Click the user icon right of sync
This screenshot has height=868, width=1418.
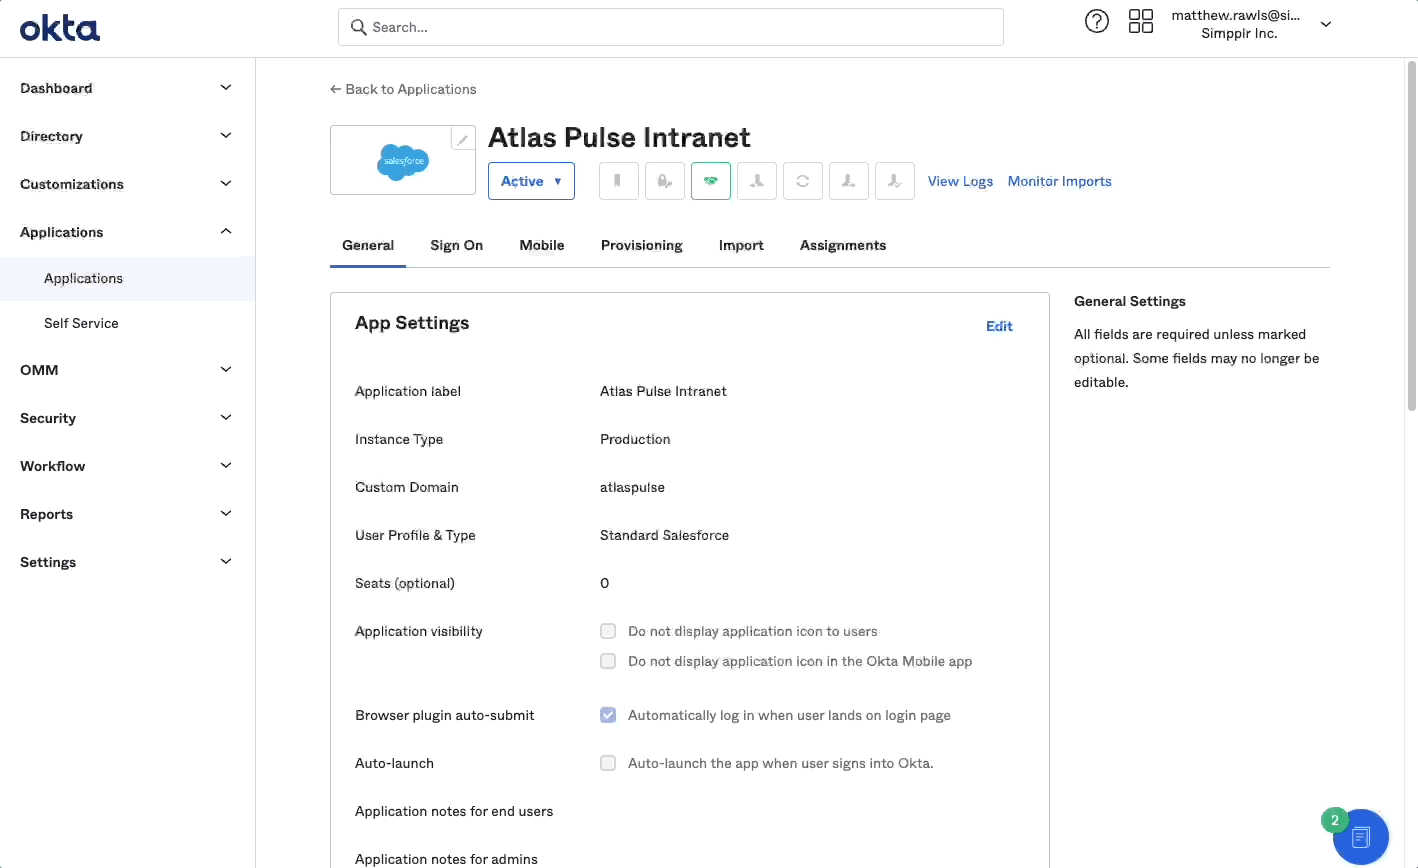point(849,181)
